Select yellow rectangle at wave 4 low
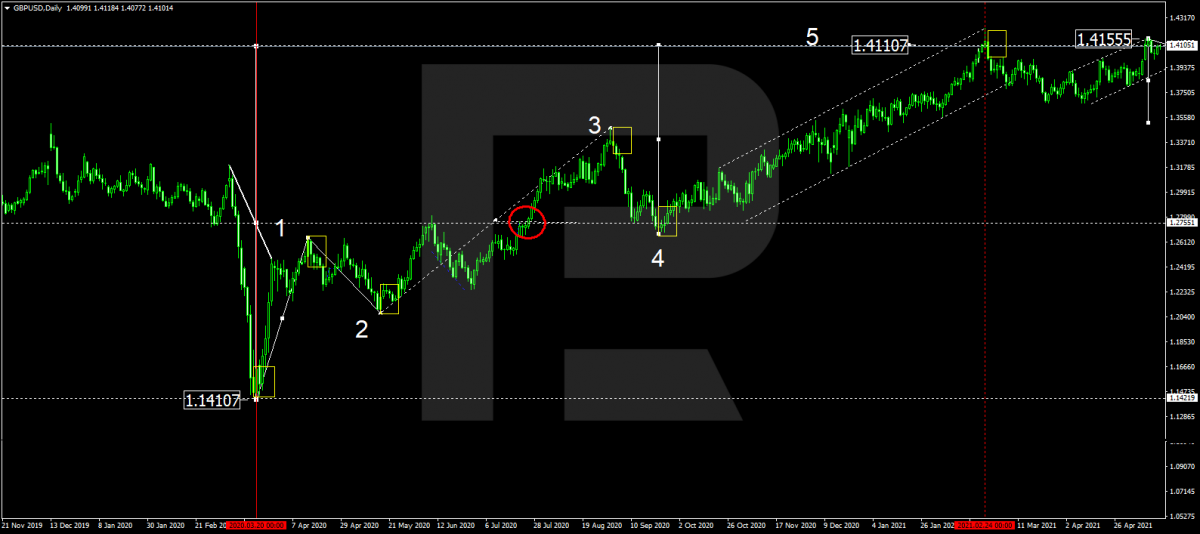 pos(667,221)
